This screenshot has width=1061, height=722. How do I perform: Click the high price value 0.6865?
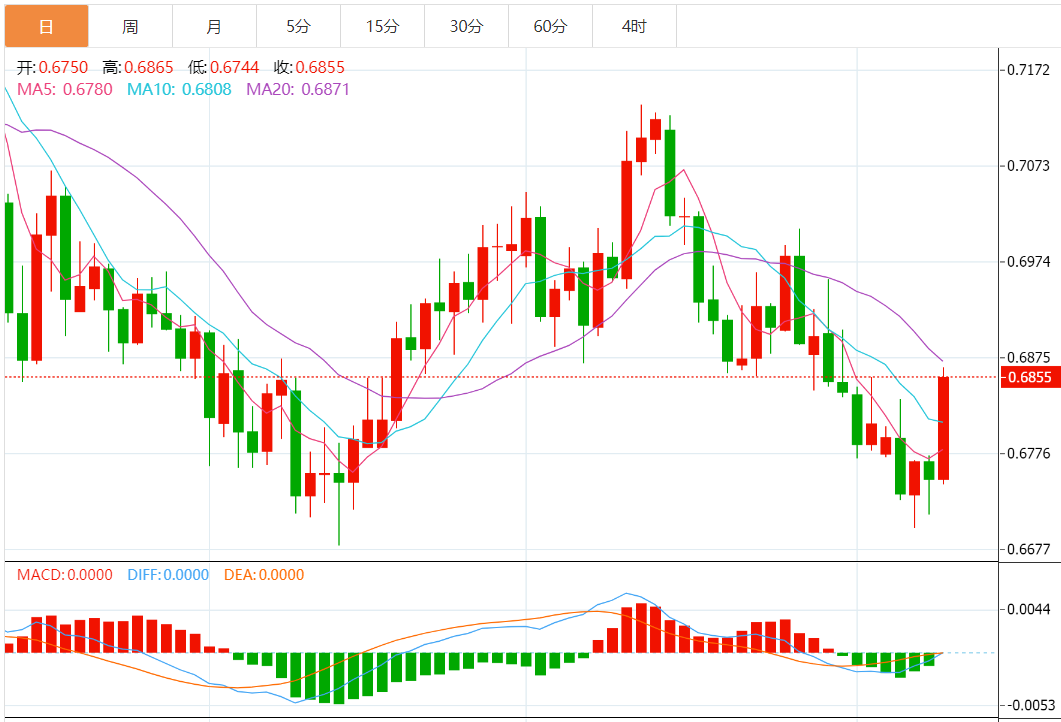click(149, 68)
